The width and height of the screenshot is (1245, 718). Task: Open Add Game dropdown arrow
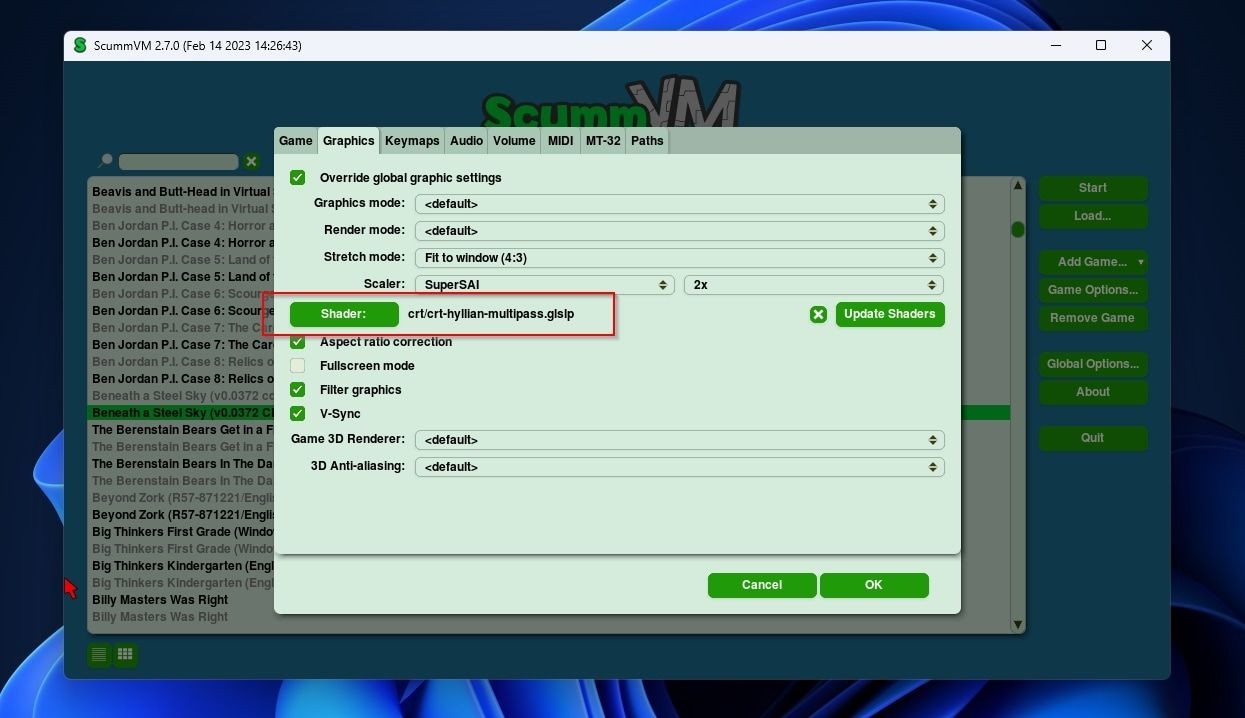tap(1140, 262)
